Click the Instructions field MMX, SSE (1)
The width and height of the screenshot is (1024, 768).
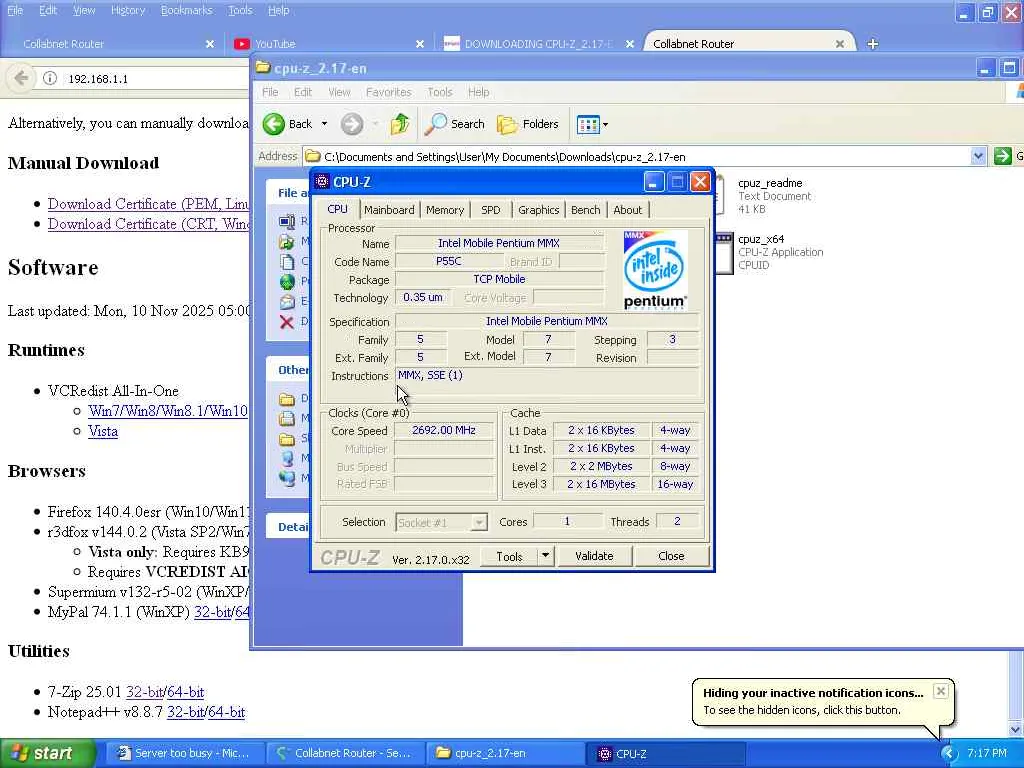[x=547, y=383]
